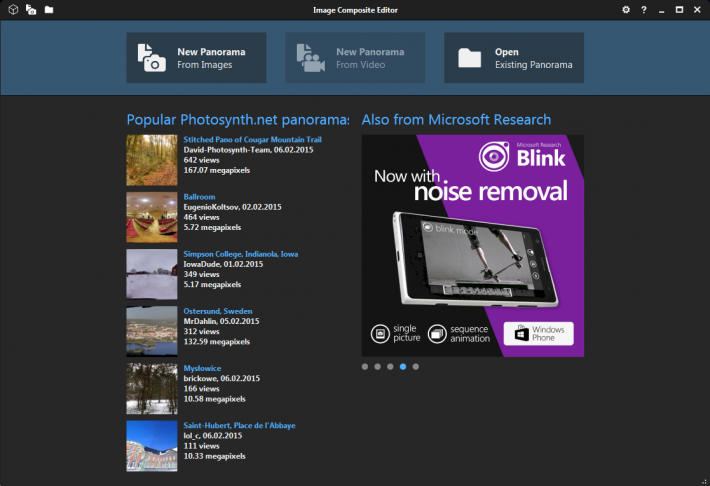Click Popular Photosynth.net panoramas heading
Viewport: 710px width, 486px height.
tap(238, 120)
